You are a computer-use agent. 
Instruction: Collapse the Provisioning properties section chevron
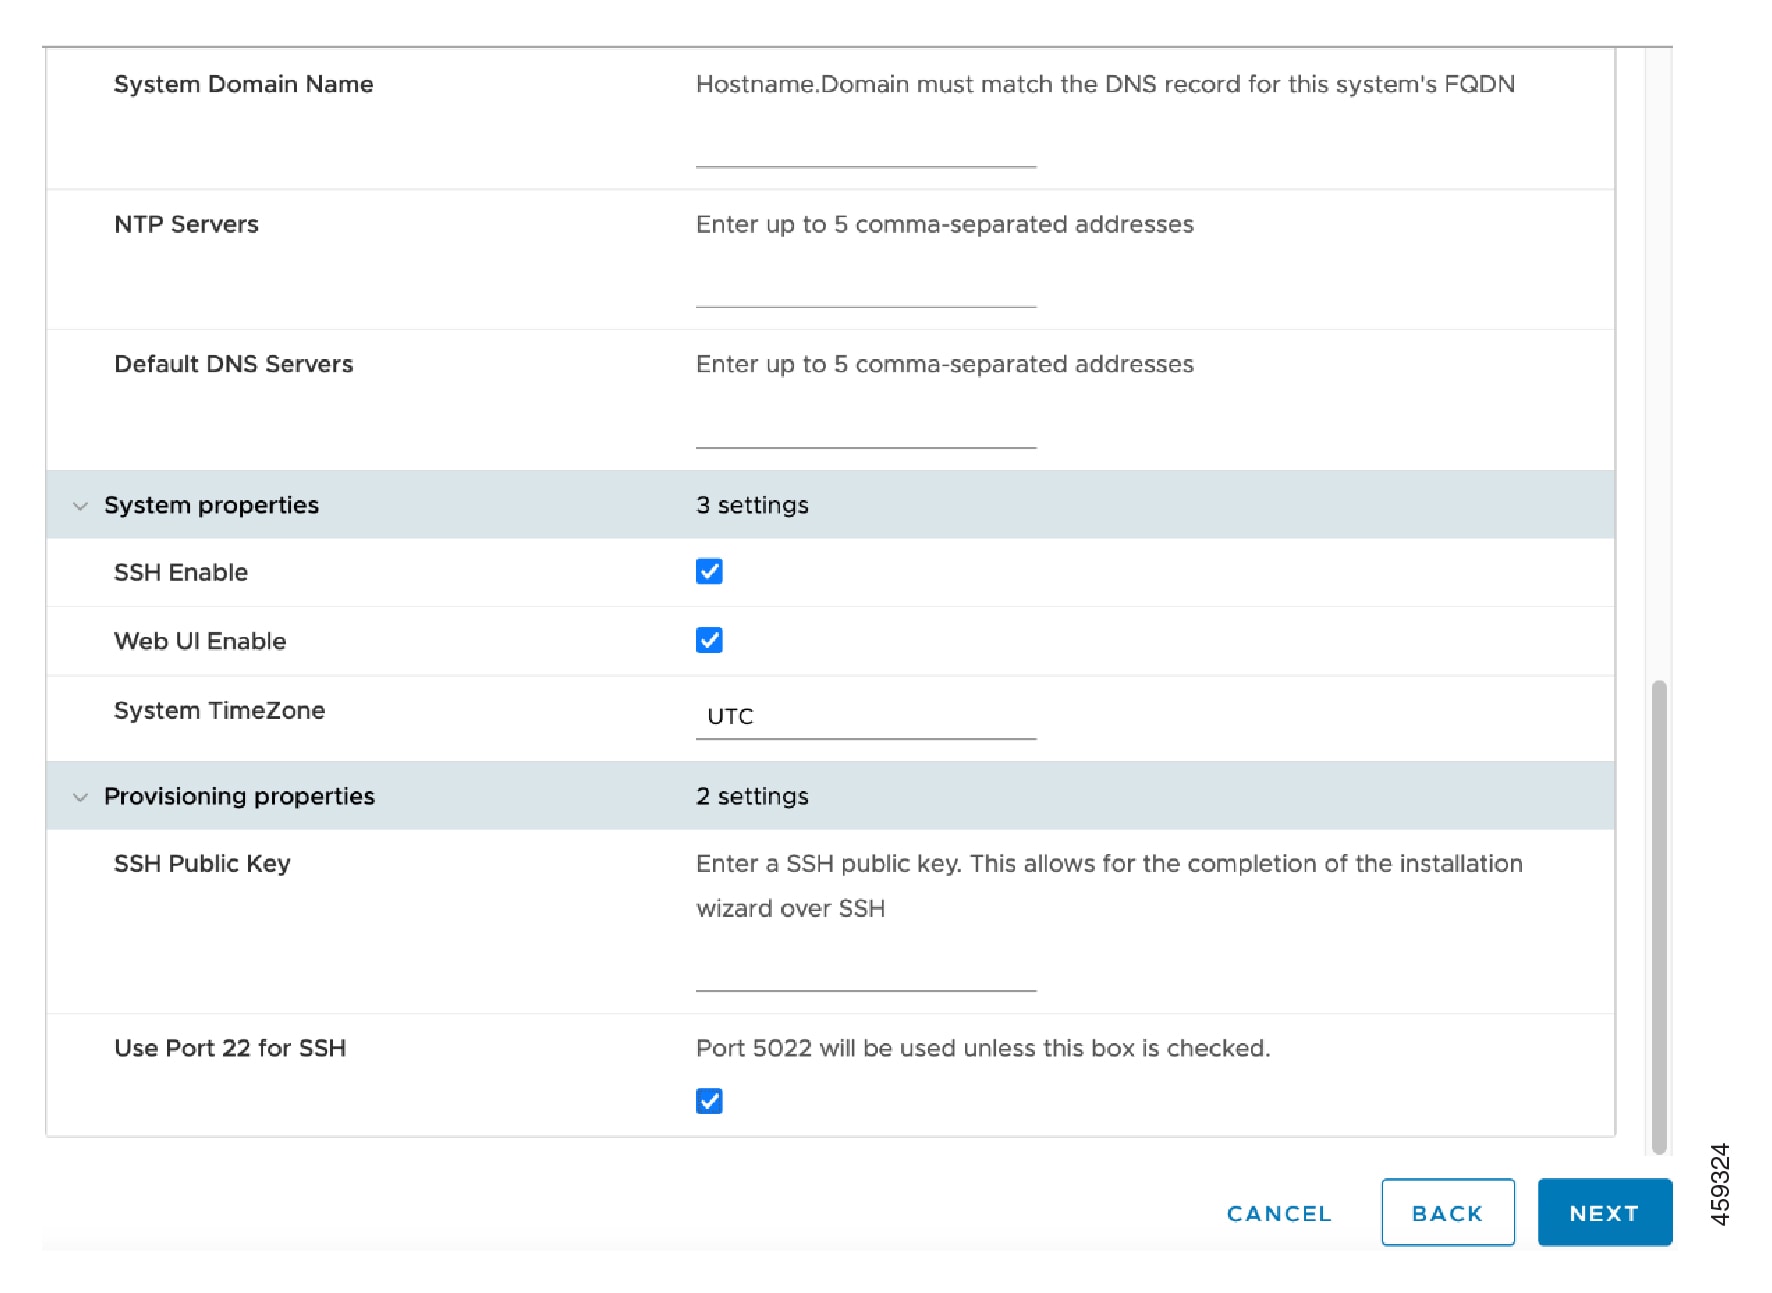[x=80, y=797]
